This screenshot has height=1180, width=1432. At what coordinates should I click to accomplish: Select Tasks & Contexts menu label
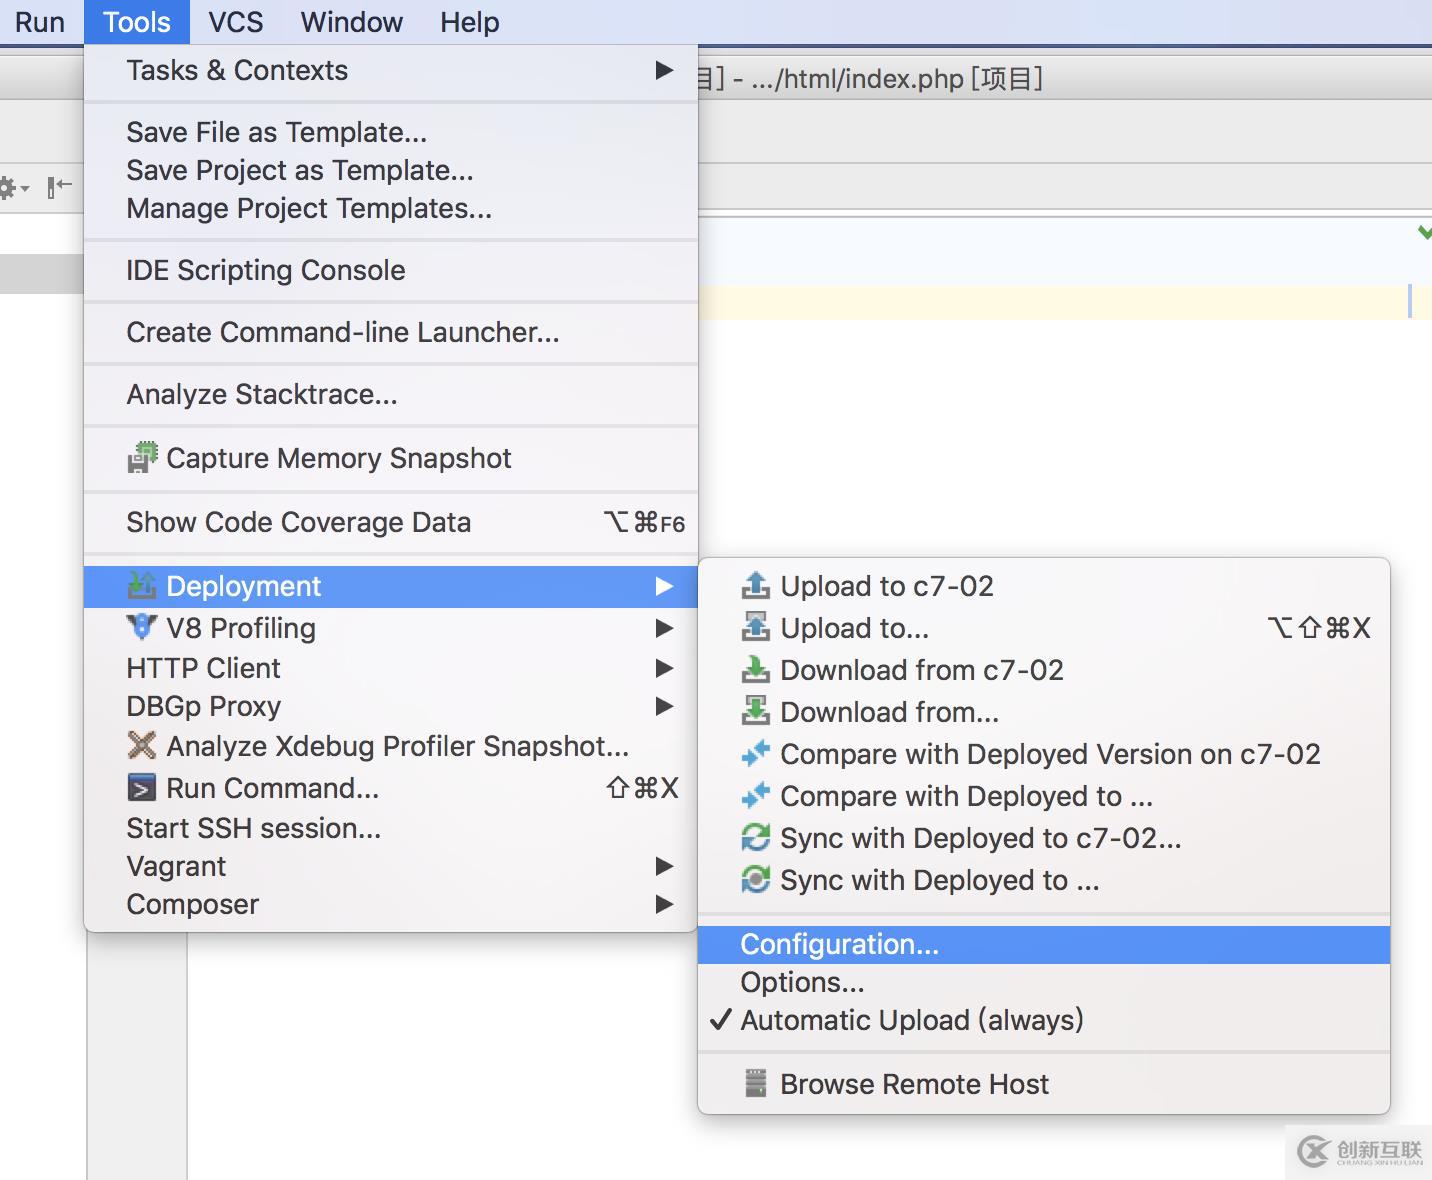point(237,70)
